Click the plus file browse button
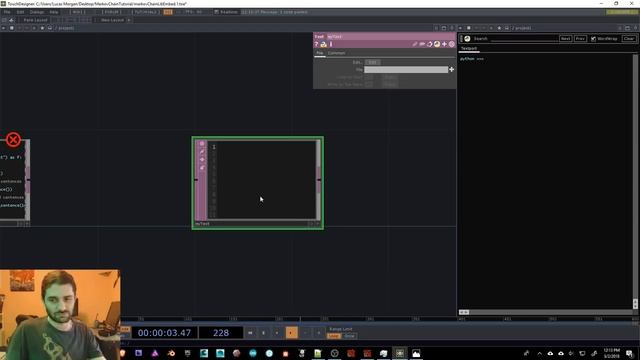 tap(451, 70)
